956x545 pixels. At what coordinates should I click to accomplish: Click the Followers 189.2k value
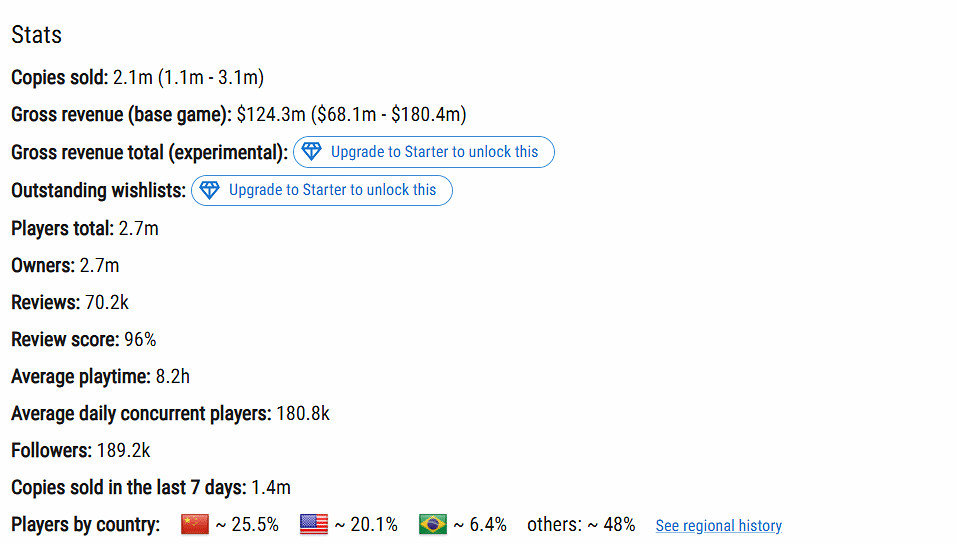click(x=124, y=451)
